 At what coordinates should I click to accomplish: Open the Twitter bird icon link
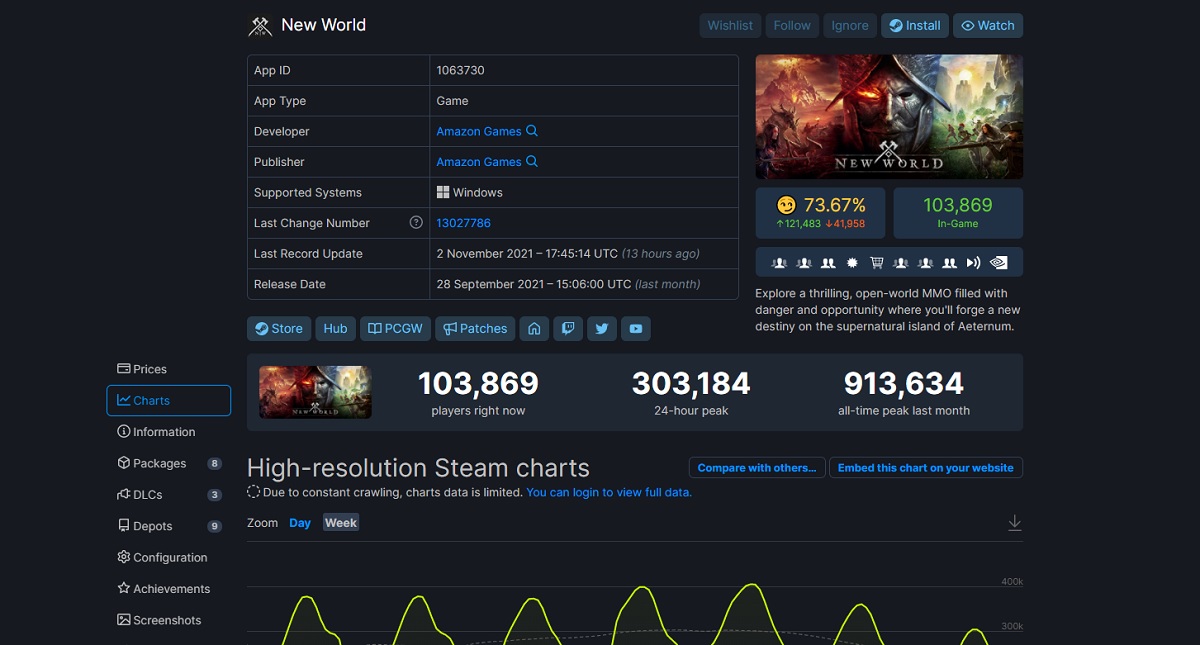click(x=601, y=328)
